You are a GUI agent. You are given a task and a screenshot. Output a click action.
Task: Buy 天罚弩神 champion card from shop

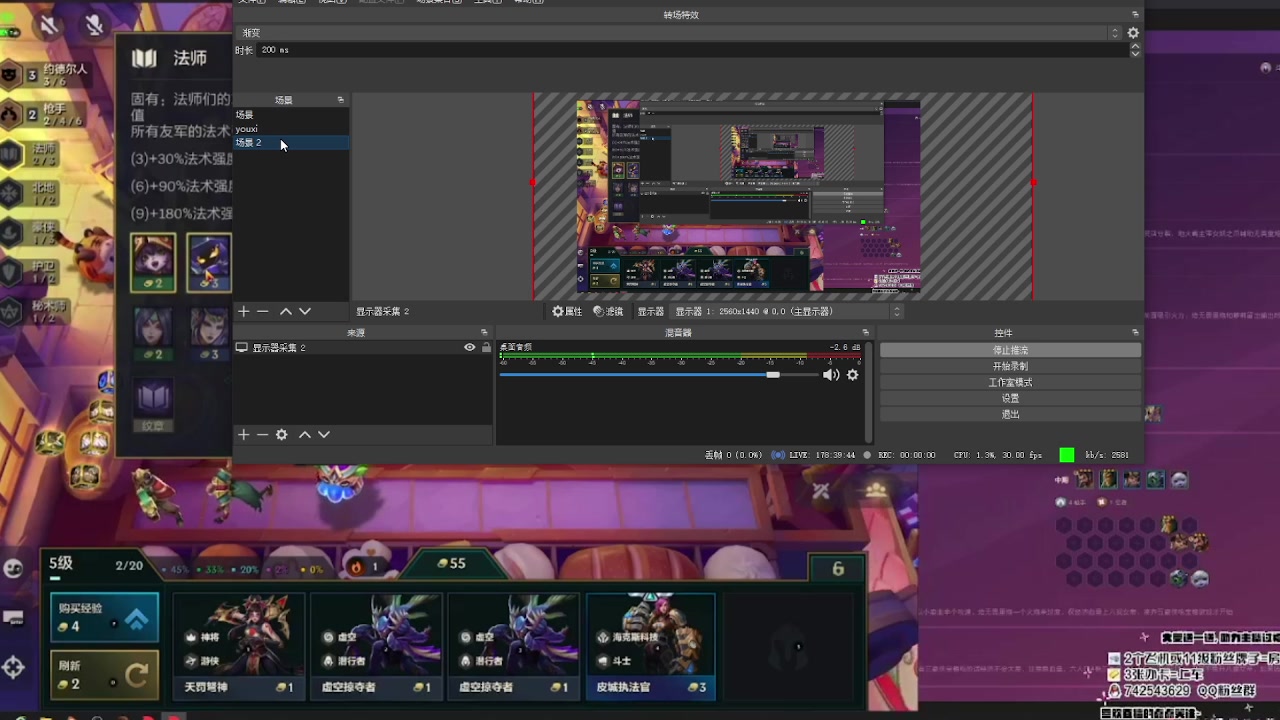coord(239,646)
